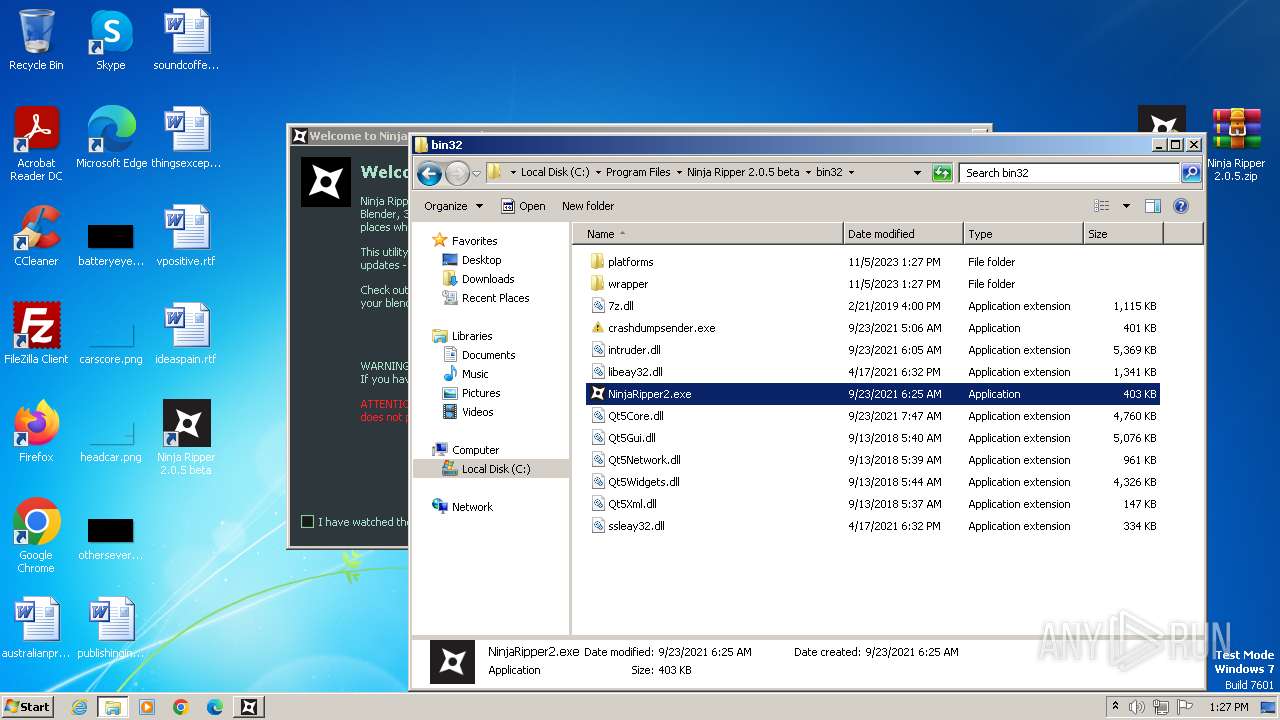Image resolution: width=1280 pixels, height=720 pixels.
Task: Select Local Disk (C:) in navigation pane
Action: coord(496,469)
